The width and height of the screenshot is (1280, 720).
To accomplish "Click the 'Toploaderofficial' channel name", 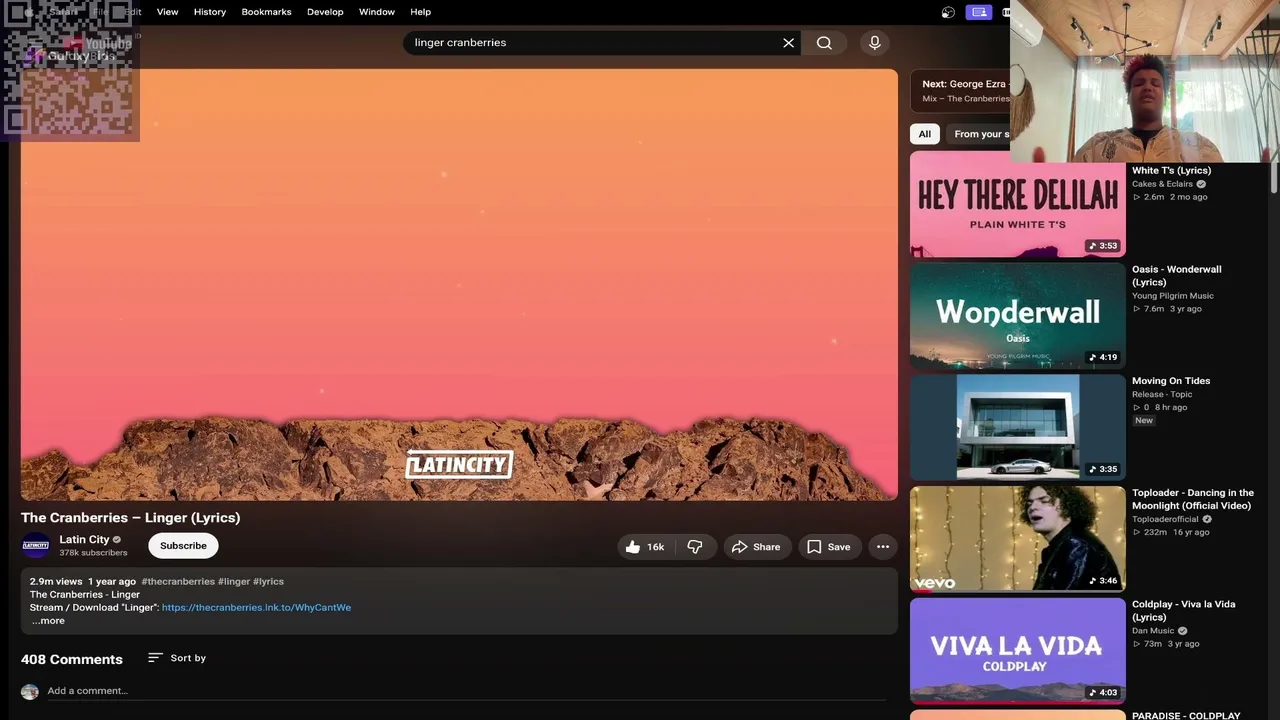I will (x=1165, y=520).
